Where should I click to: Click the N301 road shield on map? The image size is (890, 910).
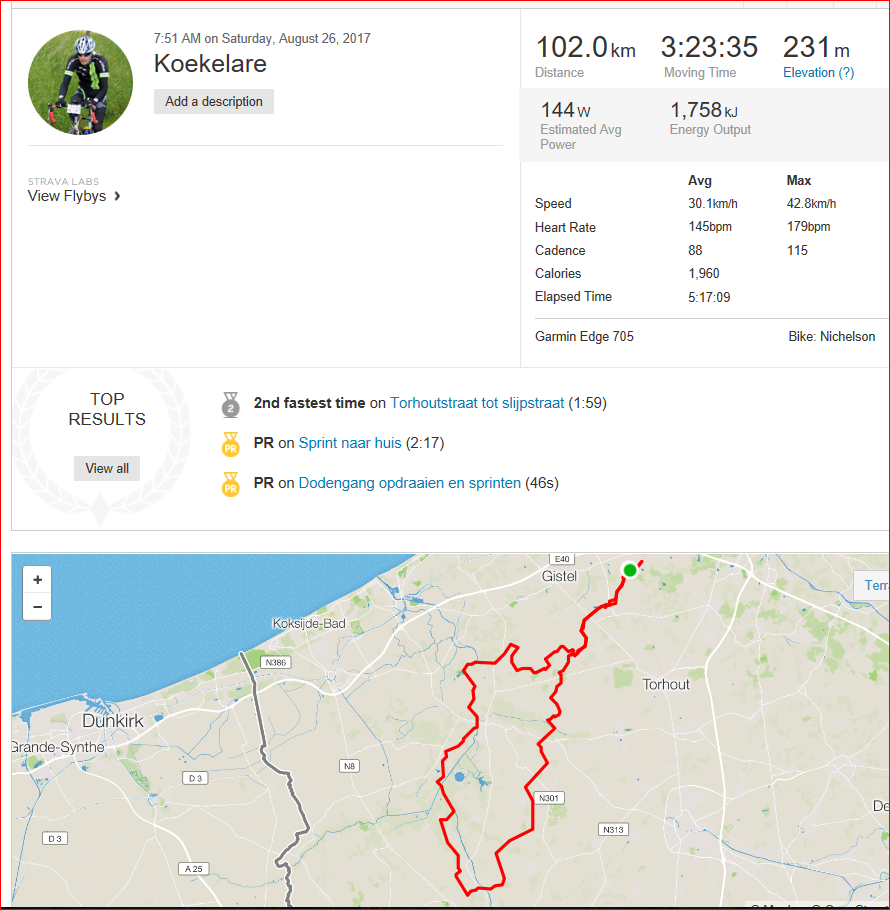(547, 797)
